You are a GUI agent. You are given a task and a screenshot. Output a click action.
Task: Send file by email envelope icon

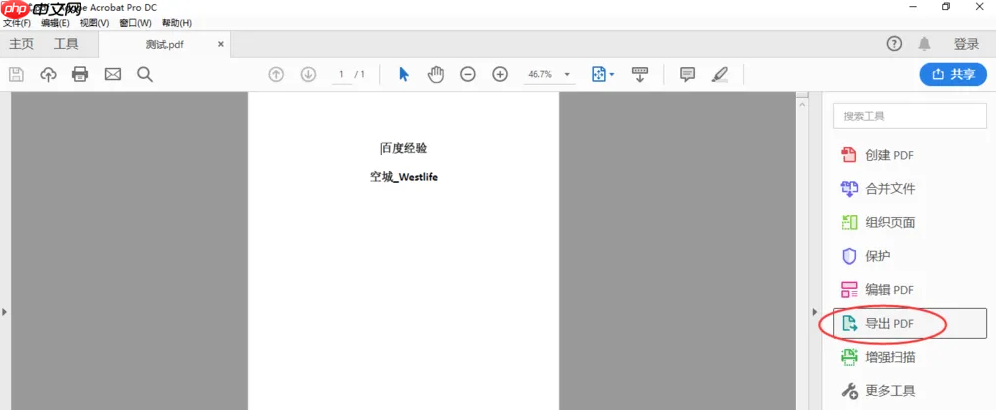[112, 74]
